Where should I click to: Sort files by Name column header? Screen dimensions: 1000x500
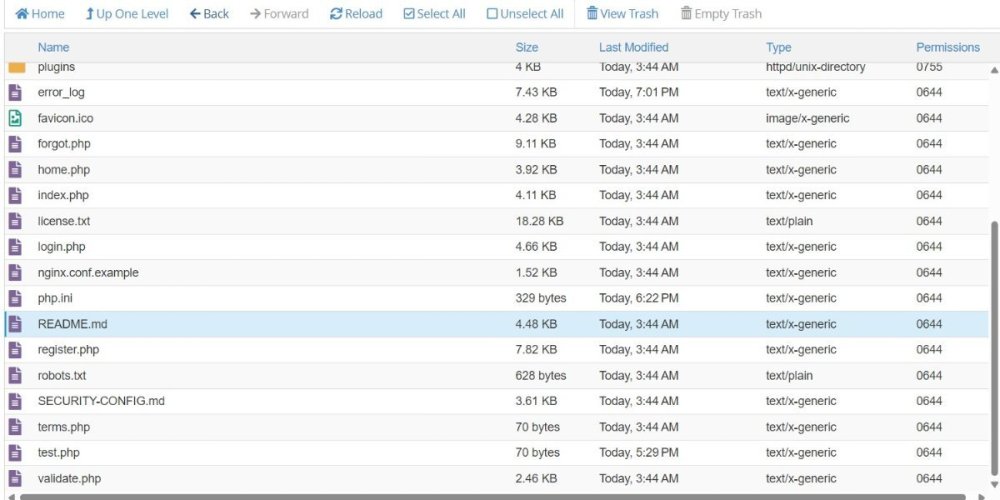pos(53,47)
